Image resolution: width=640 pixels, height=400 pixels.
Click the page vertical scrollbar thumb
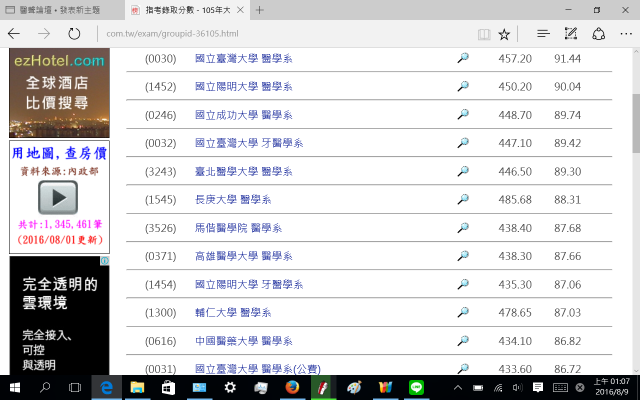[636, 122]
